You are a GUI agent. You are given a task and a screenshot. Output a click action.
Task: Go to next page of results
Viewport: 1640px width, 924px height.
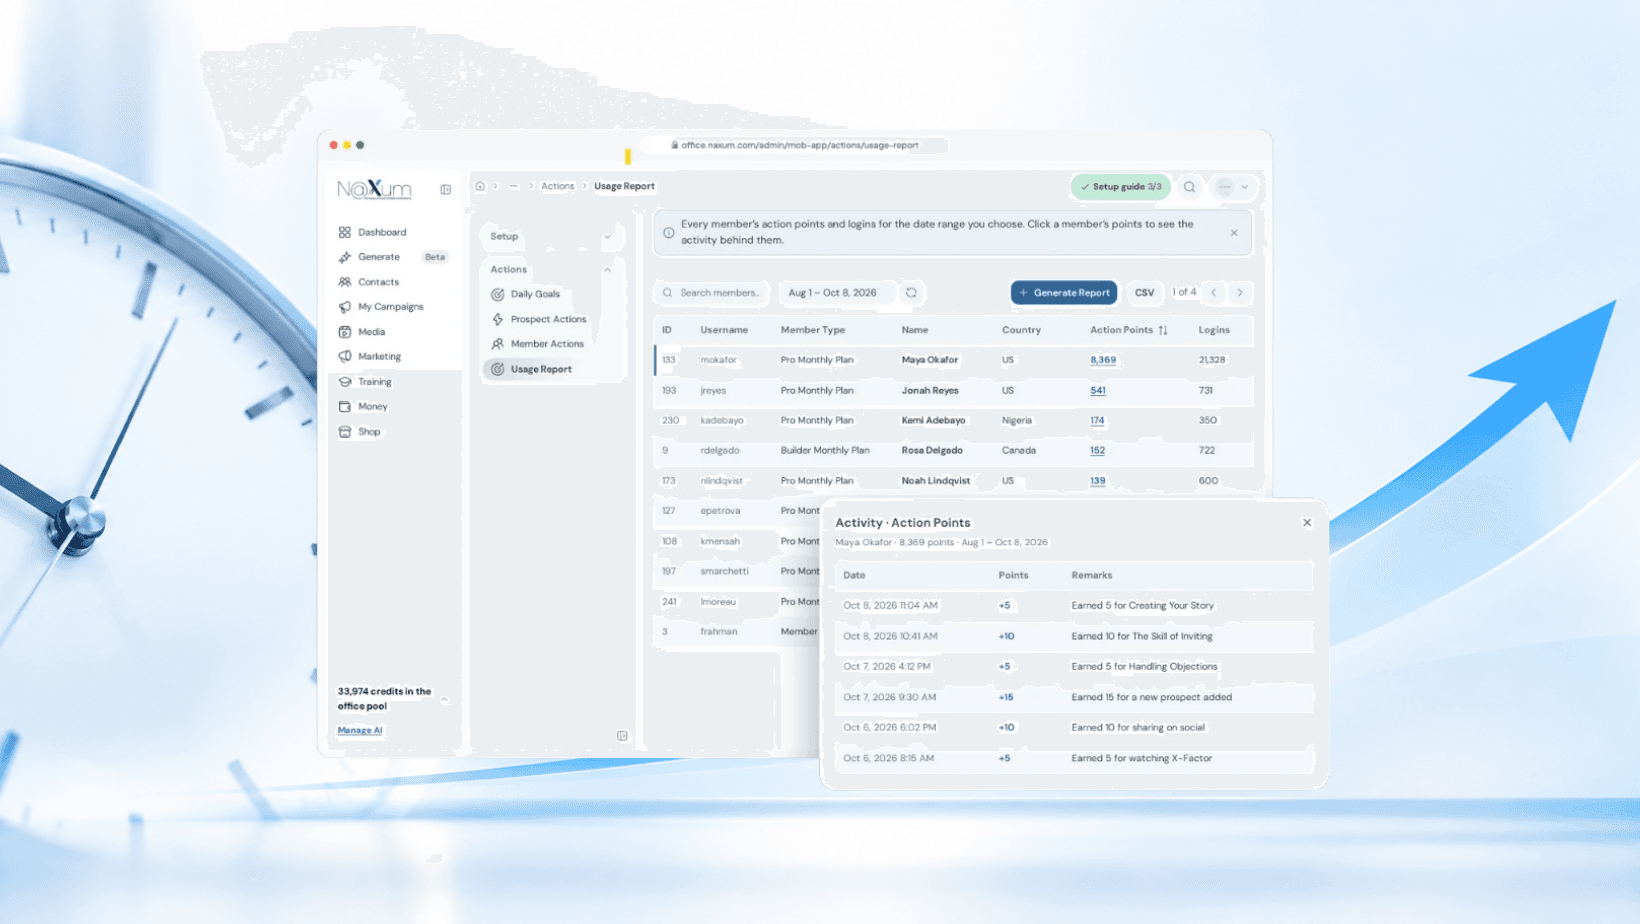click(1240, 293)
